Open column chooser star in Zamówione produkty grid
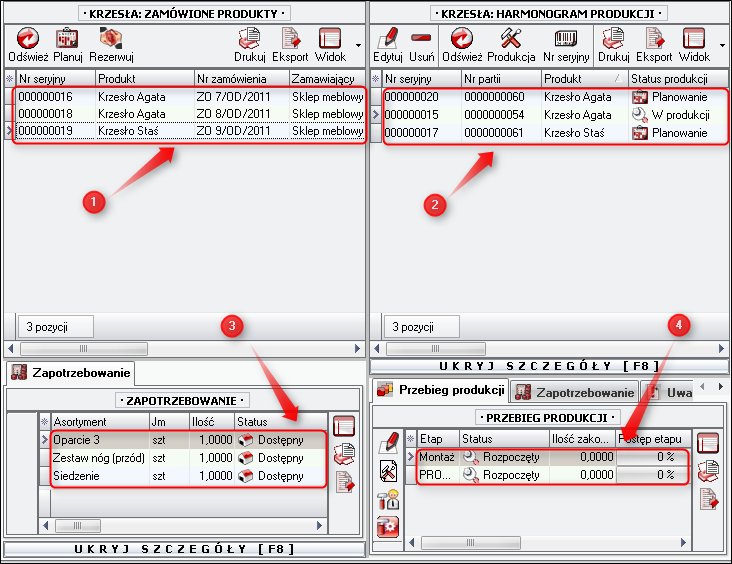Image resolution: width=732 pixels, height=564 pixels. click(9, 78)
